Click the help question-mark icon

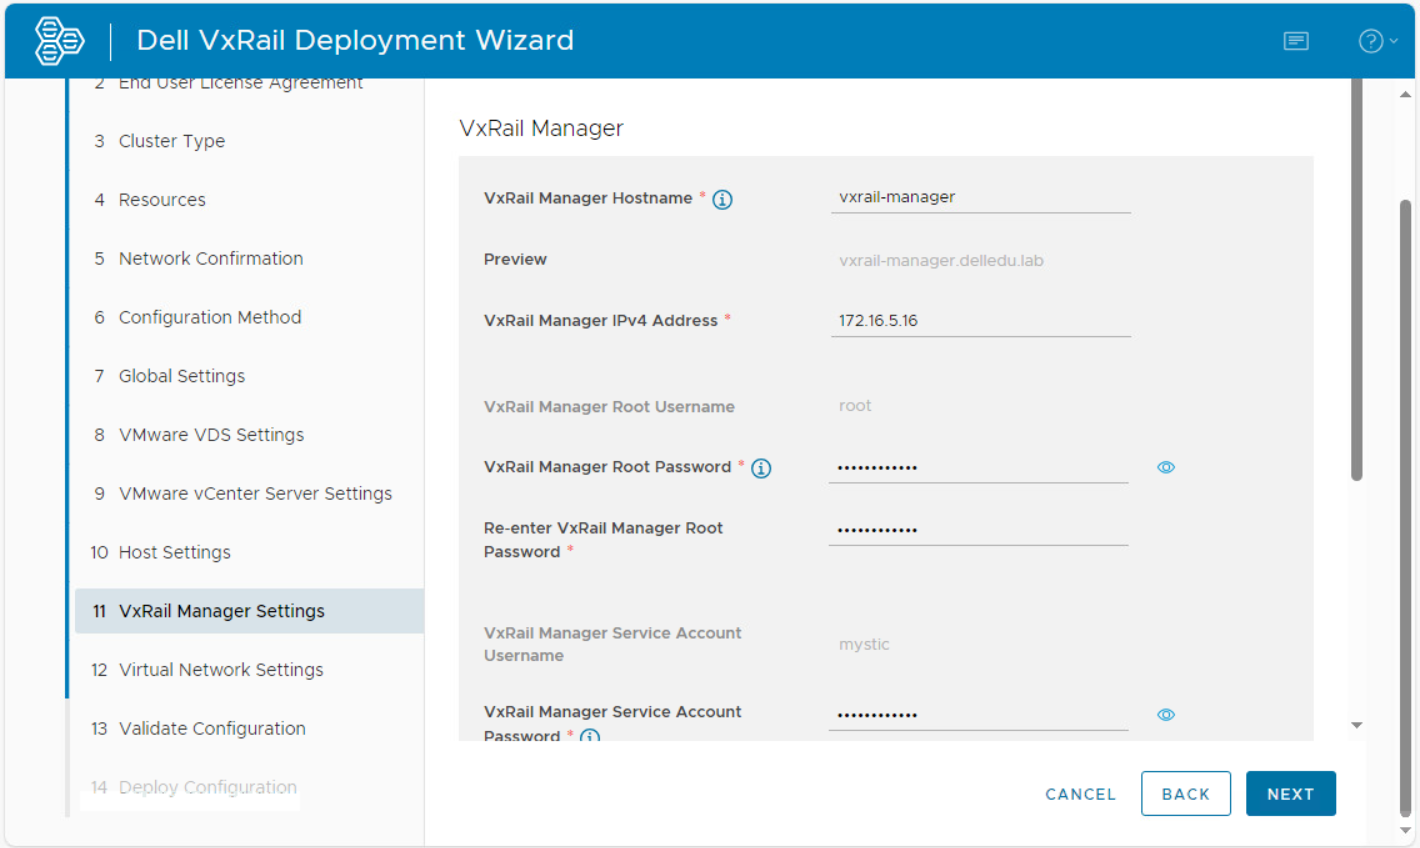pos(1370,40)
